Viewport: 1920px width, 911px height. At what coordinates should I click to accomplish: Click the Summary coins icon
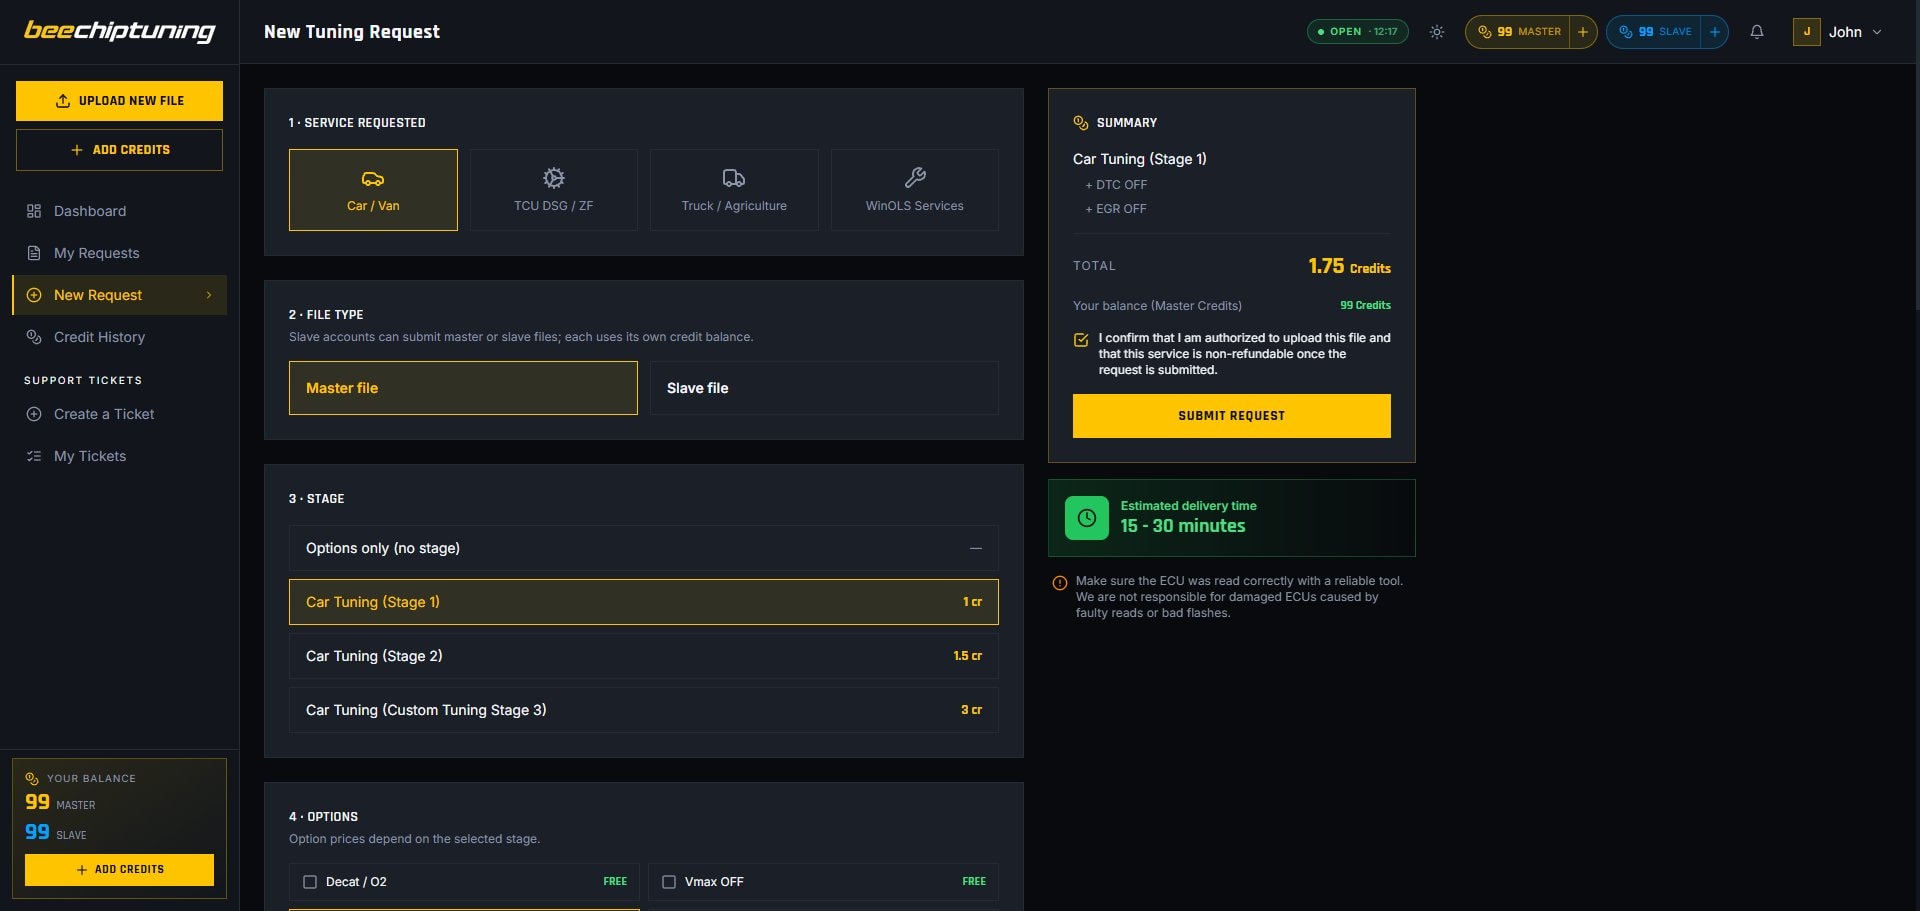pyautogui.click(x=1081, y=123)
